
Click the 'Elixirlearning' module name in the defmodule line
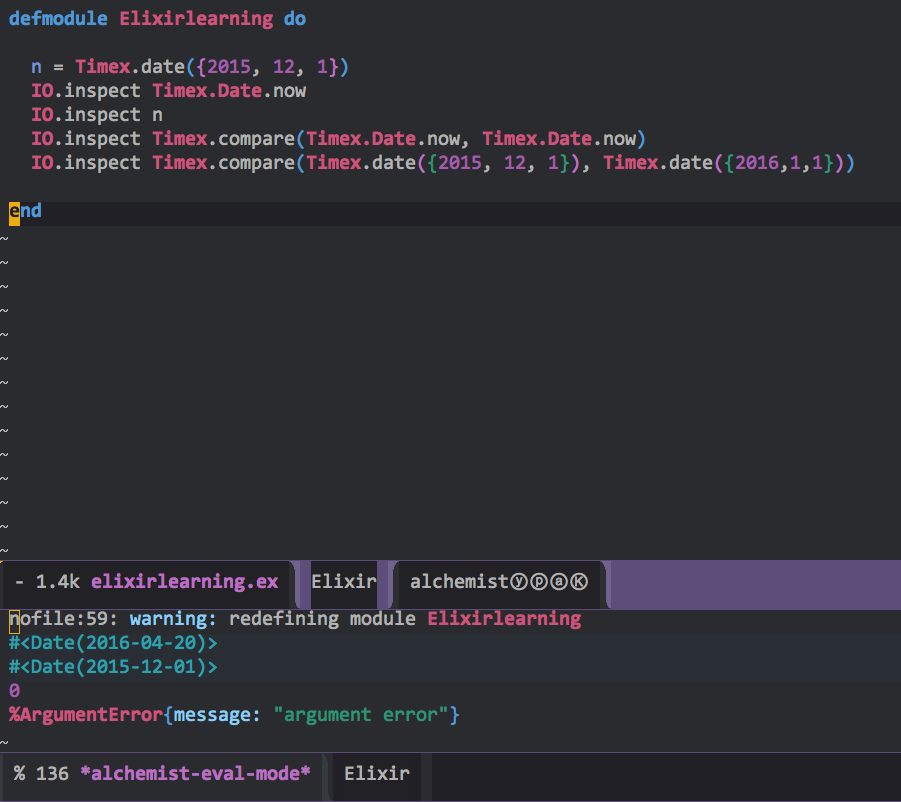pyautogui.click(x=196, y=19)
